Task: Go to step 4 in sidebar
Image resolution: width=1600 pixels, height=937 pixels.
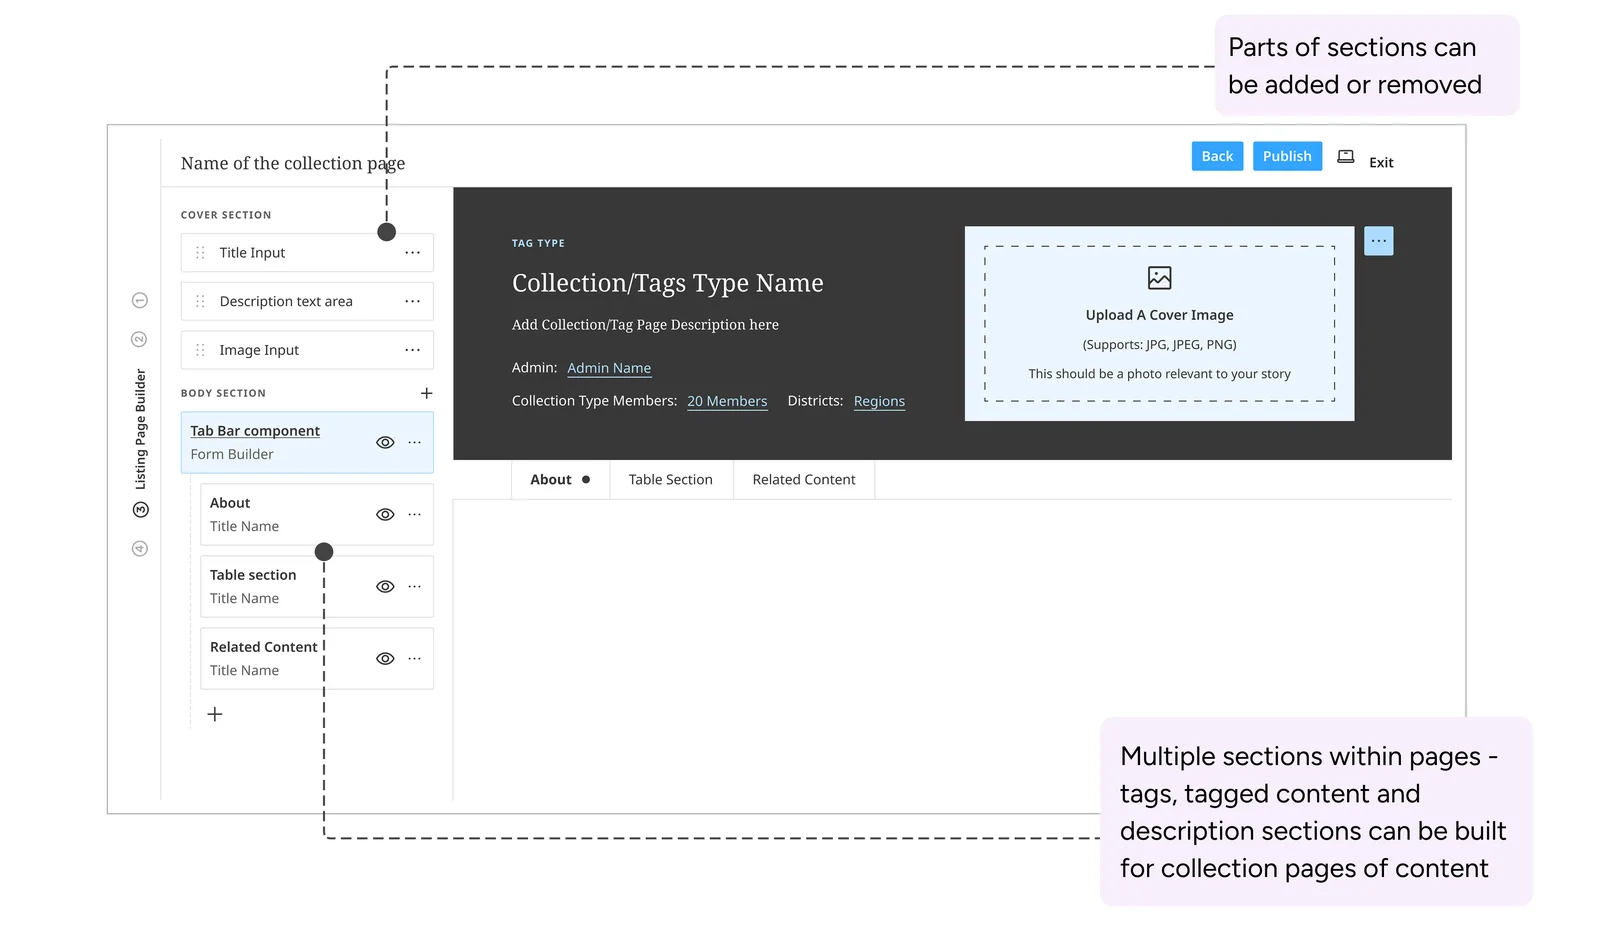Action: click(x=140, y=548)
